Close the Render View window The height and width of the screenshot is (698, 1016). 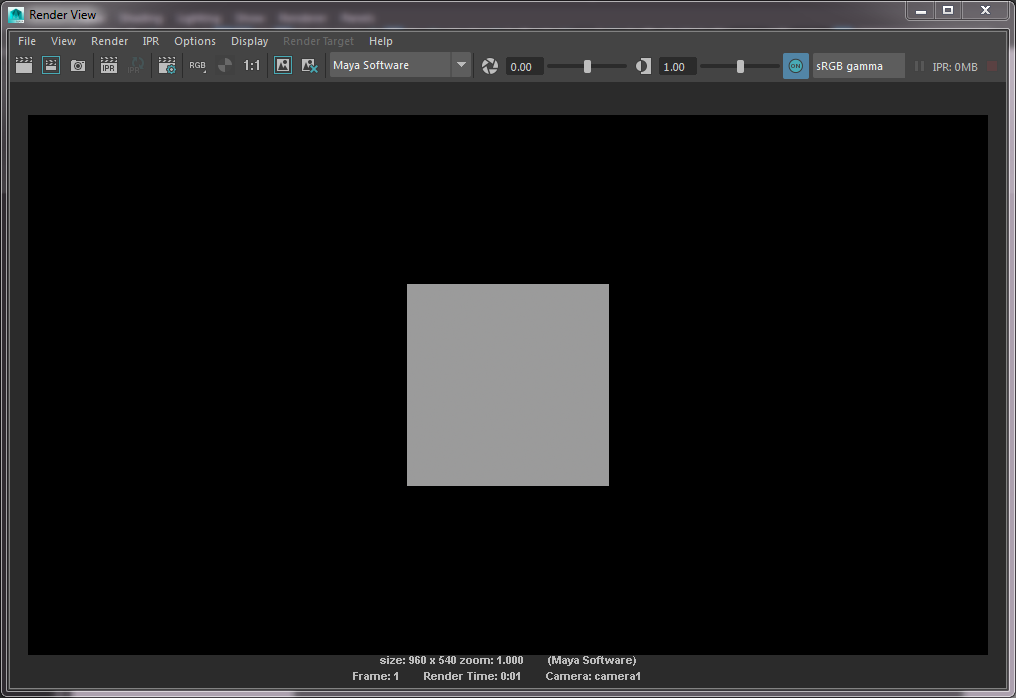click(x=986, y=10)
